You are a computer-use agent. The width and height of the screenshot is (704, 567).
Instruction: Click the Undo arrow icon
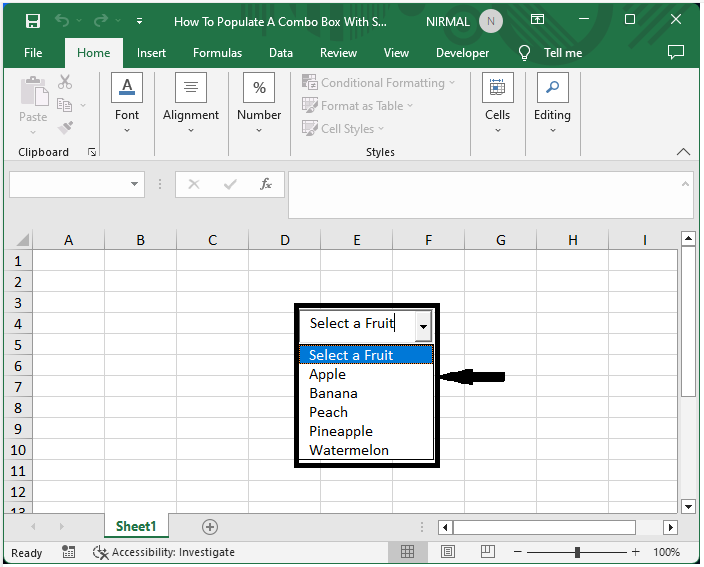tap(62, 21)
